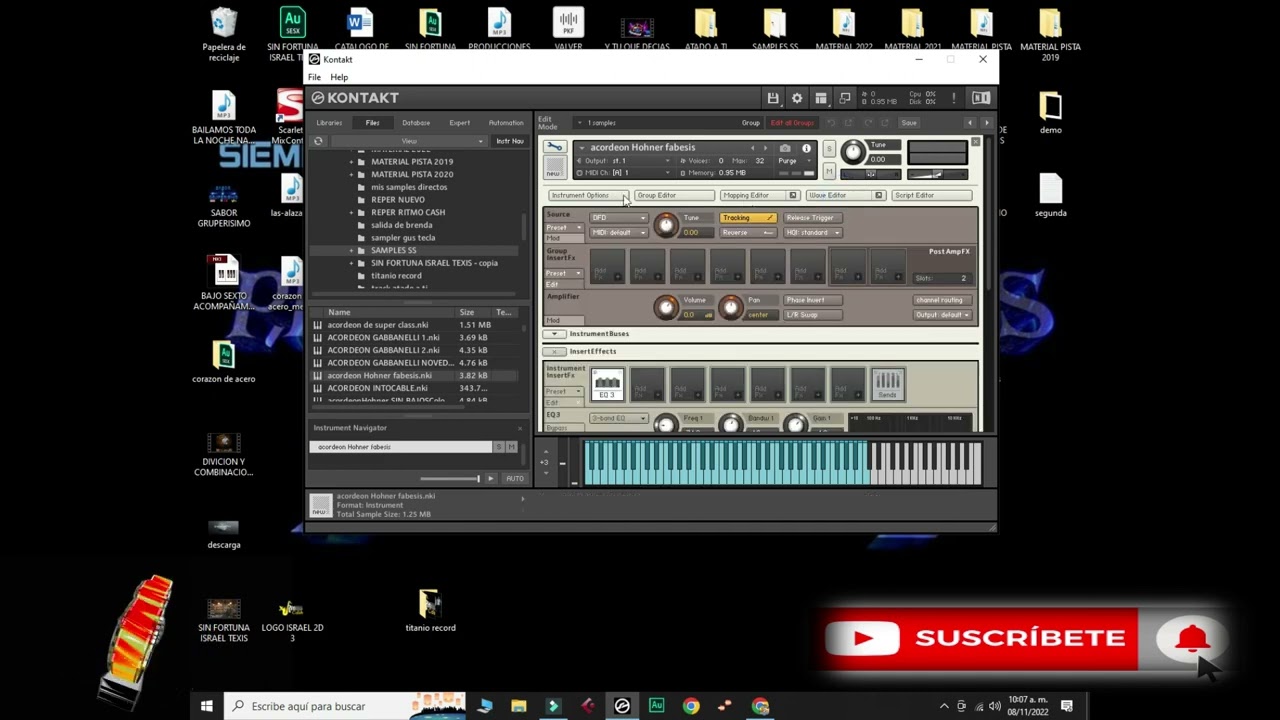This screenshot has height=720, width=1280.
Task: Click the wrench edit mode icon
Action: (x=554, y=147)
